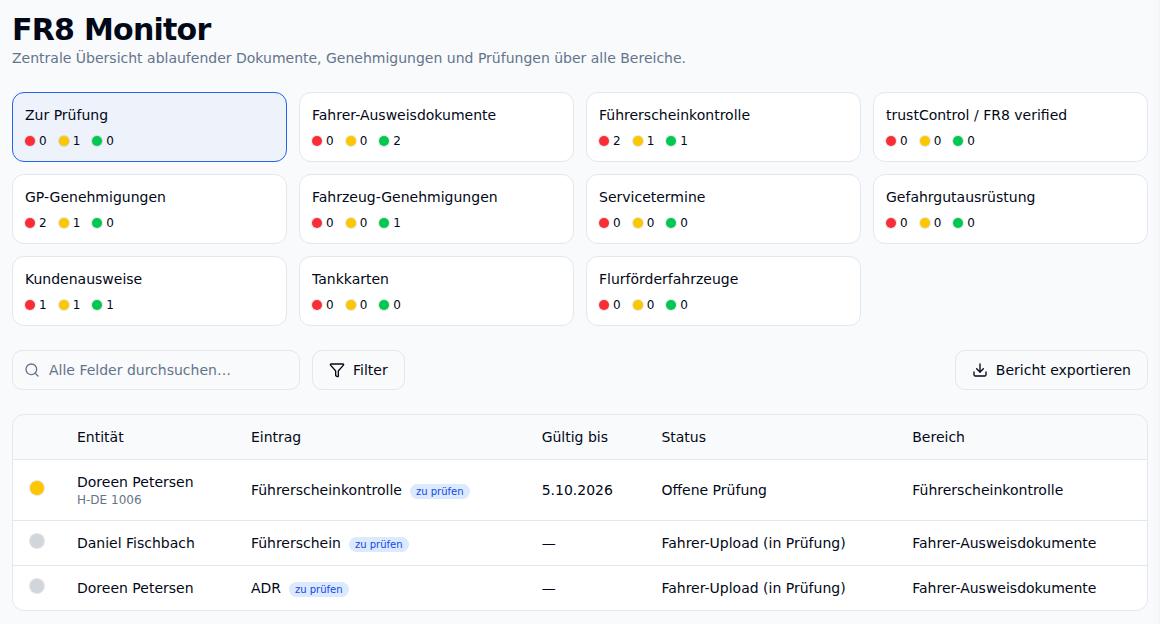Click the FR8 Monitor heading
The image size is (1160, 624).
pos(112,30)
